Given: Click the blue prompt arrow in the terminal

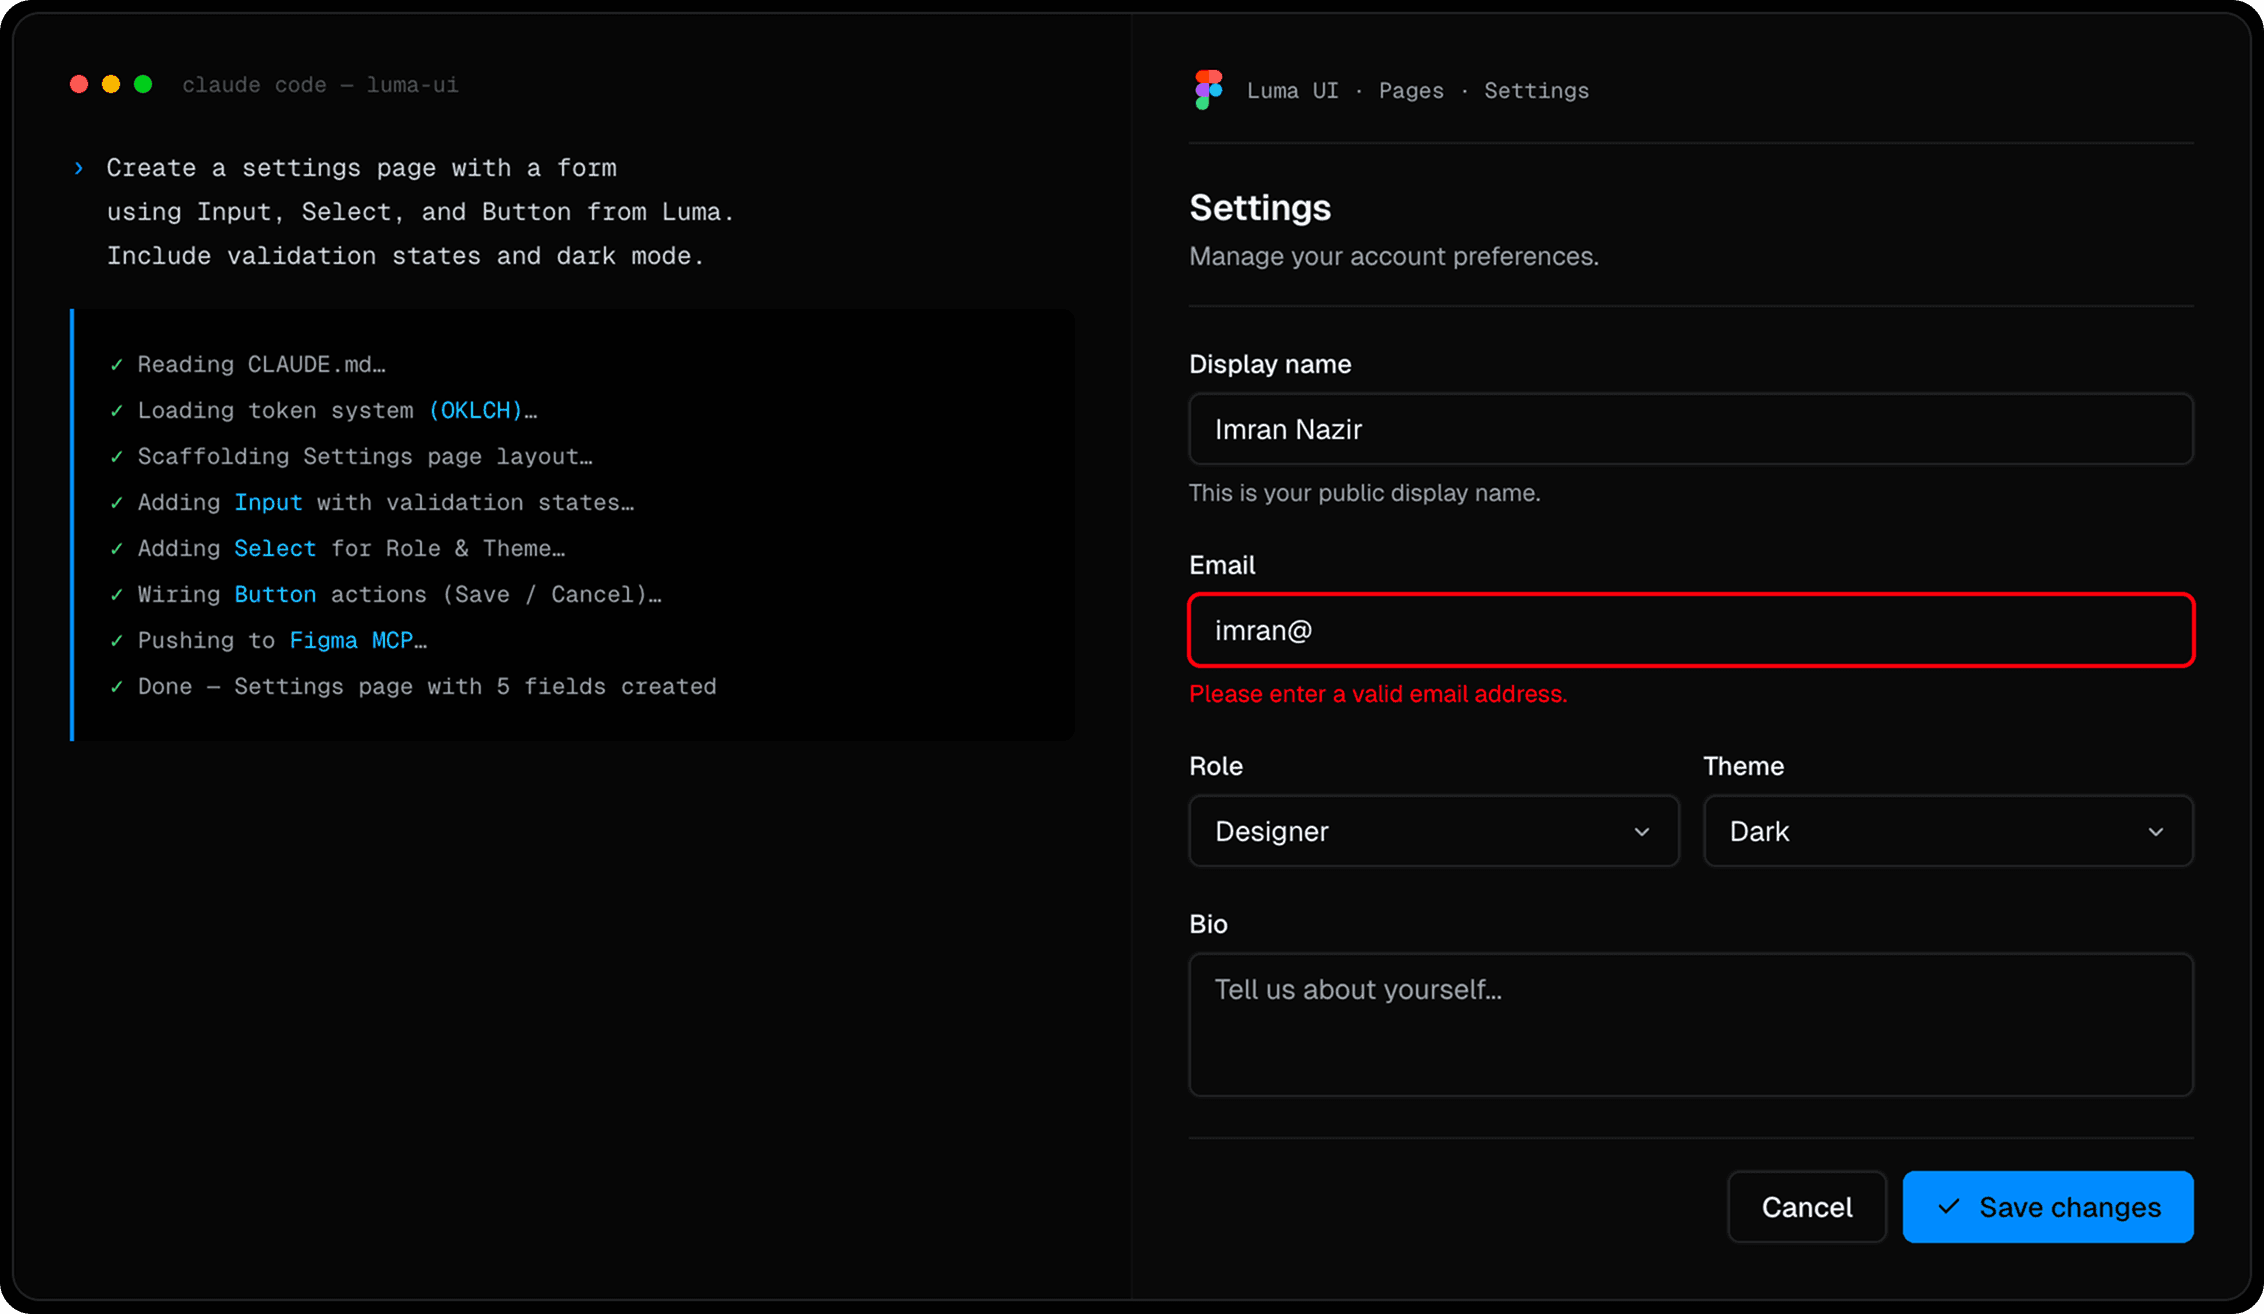Looking at the screenshot, I should pyautogui.click(x=79, y=168).
